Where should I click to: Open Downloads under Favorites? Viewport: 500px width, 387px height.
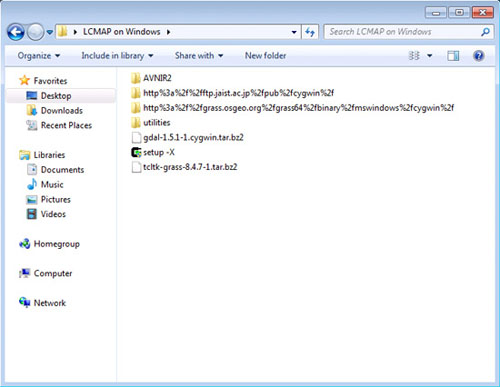[62, 110]
